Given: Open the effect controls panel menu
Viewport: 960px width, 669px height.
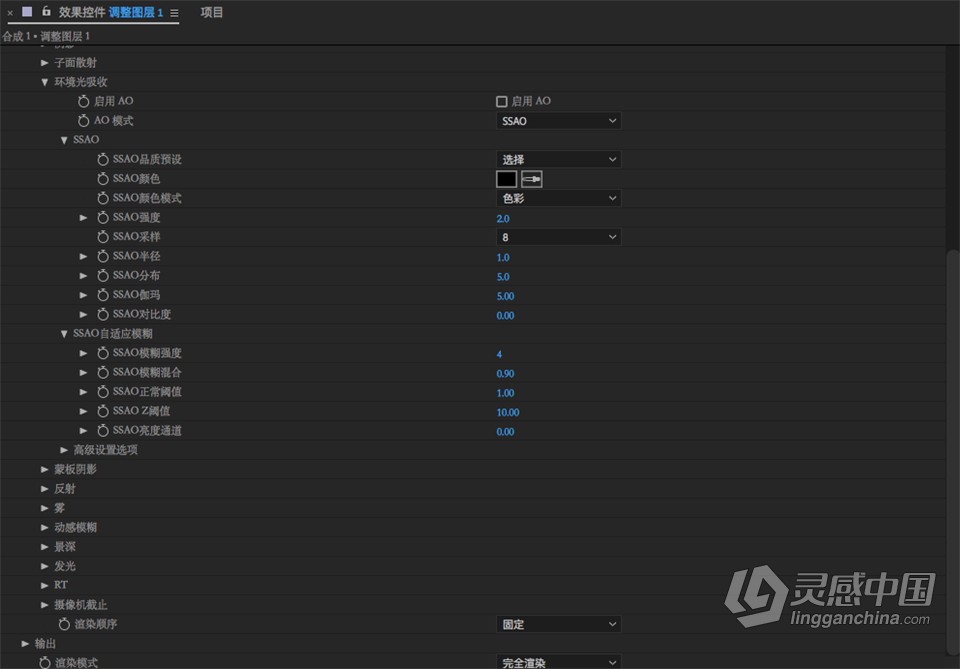Looking at the screenshot, I should tap(174, 12).
